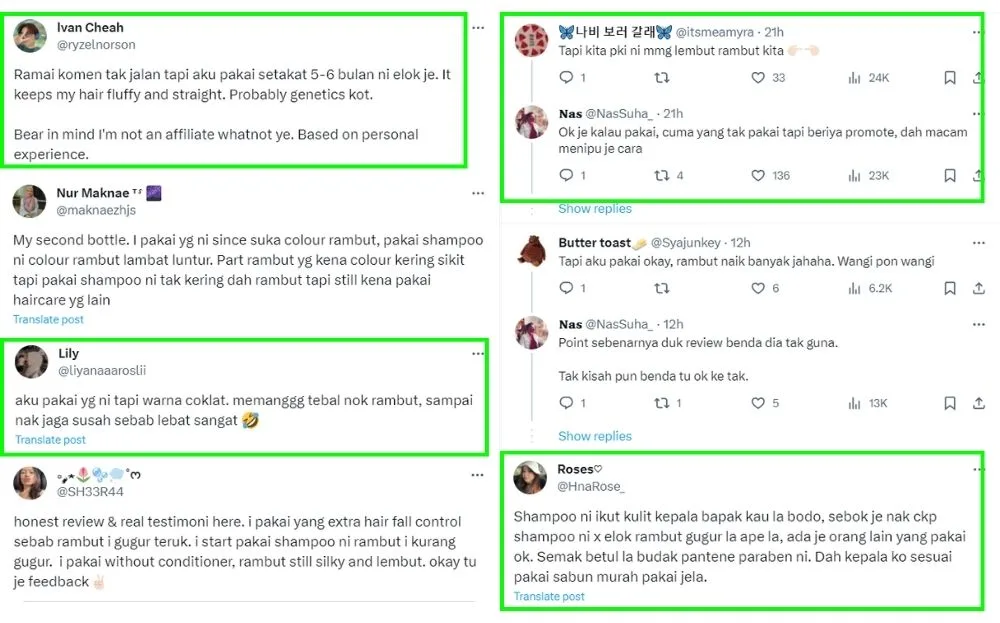Like Butter toast's tweet with 6 likes
The image size is (1000, 623).
[757, 288]
